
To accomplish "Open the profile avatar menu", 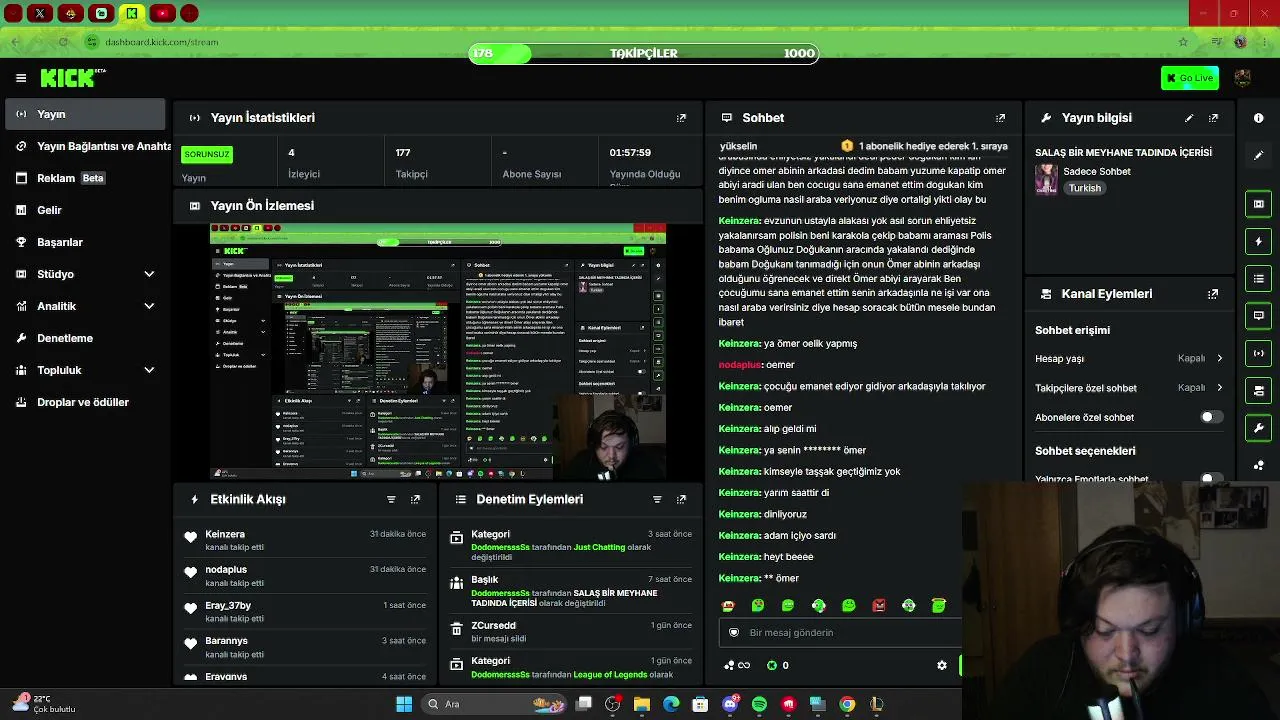I will pyautogui.click(x=1243, y=78).
